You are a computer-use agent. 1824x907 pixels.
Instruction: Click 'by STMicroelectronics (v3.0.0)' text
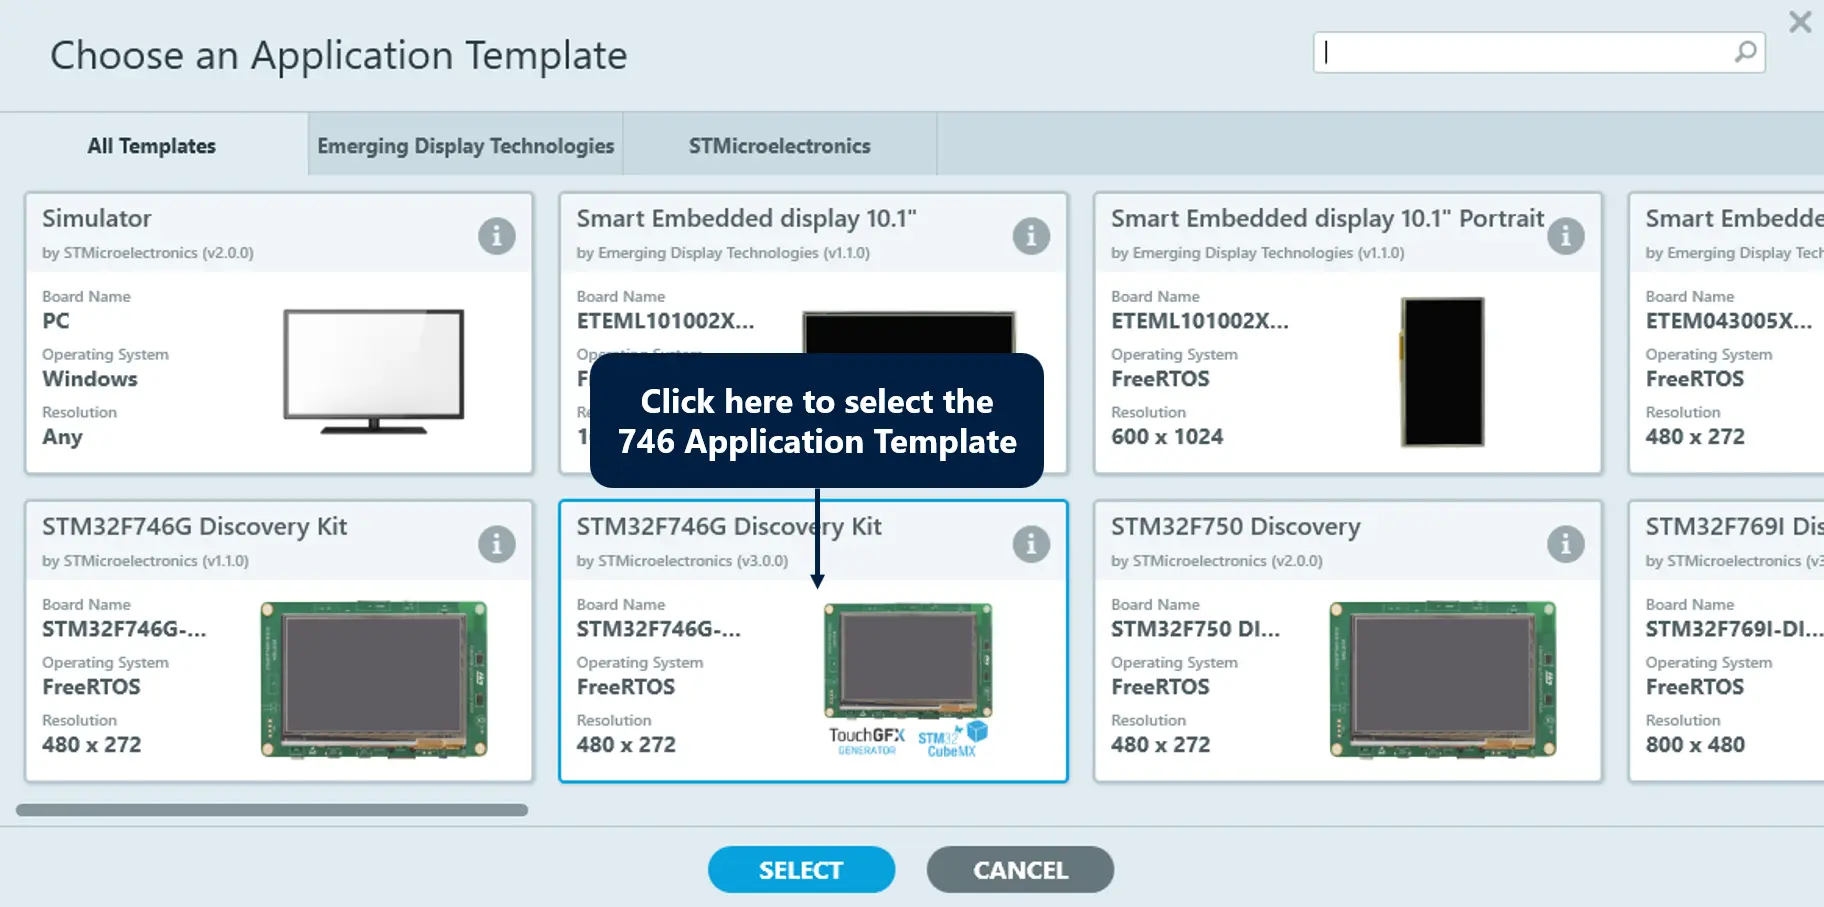click(x=682, y=561)
